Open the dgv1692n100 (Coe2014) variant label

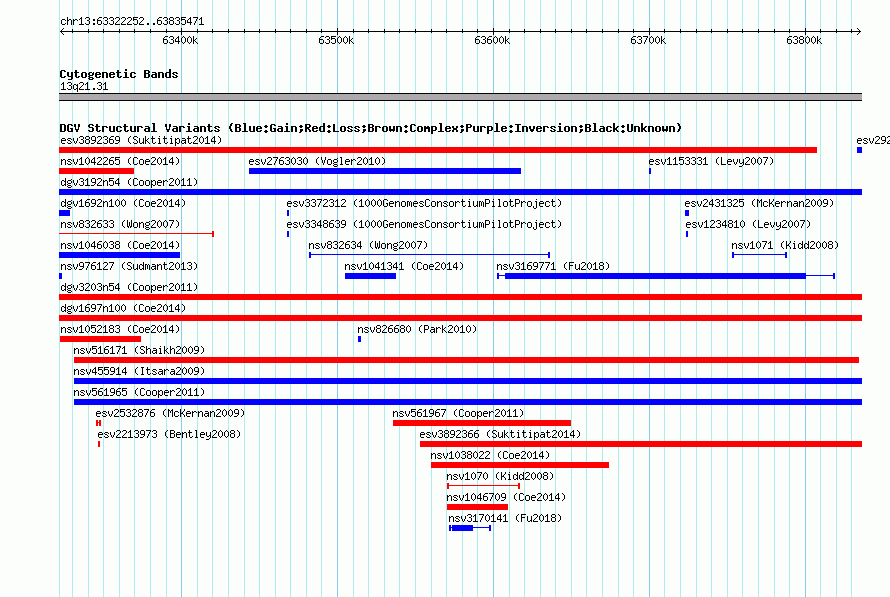[x=123, y=203]
